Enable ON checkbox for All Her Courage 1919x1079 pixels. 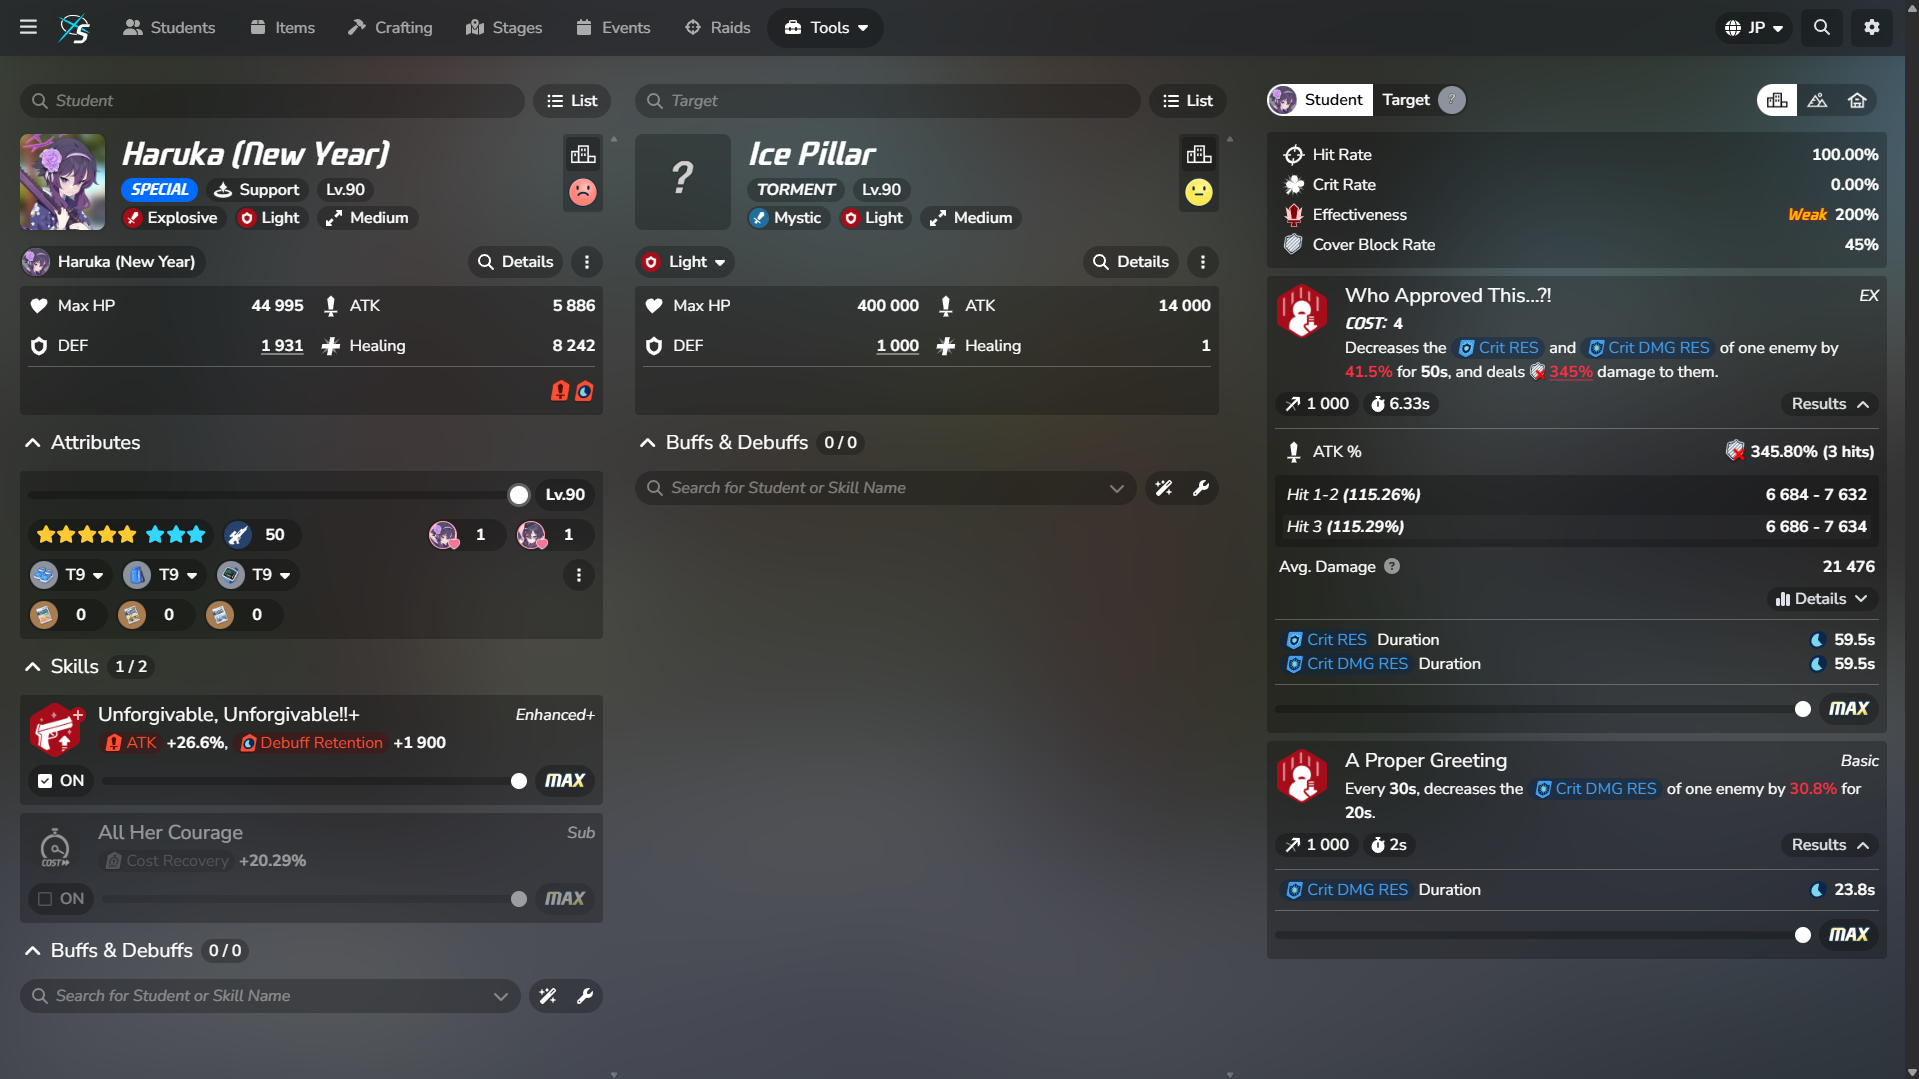(60, 899)
